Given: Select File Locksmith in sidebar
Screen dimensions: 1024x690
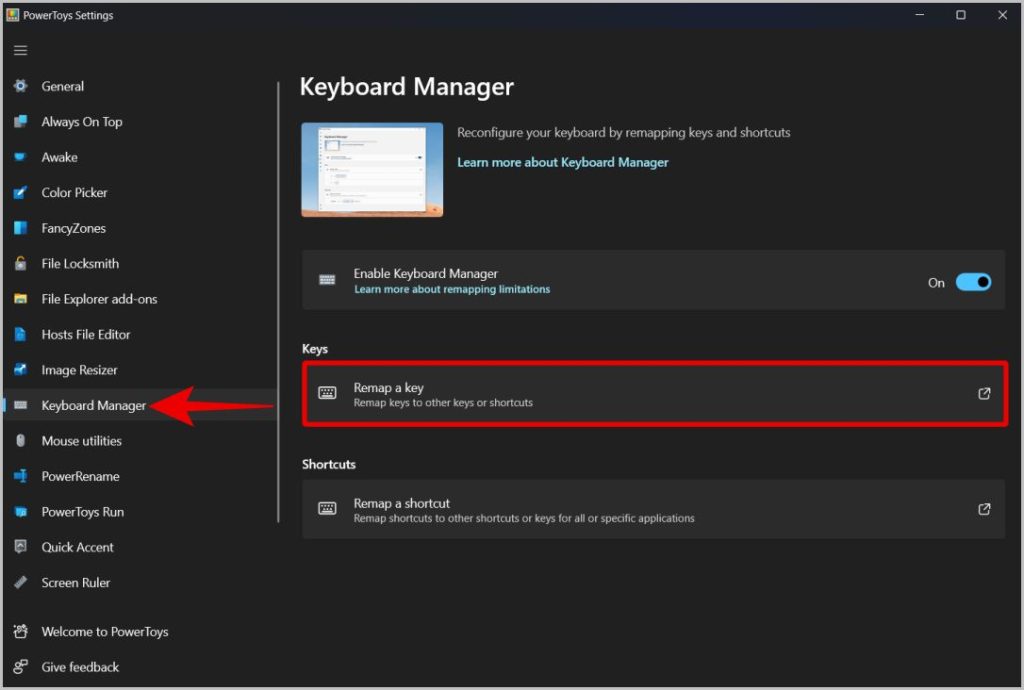Looking at the screenshot, I should tap(140, 263).
